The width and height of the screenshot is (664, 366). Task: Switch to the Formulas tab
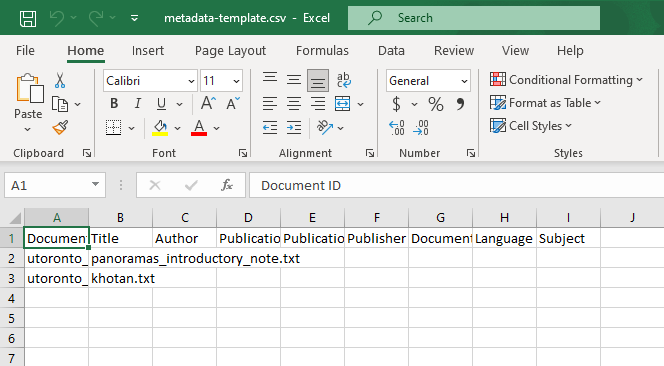point(322,51)
